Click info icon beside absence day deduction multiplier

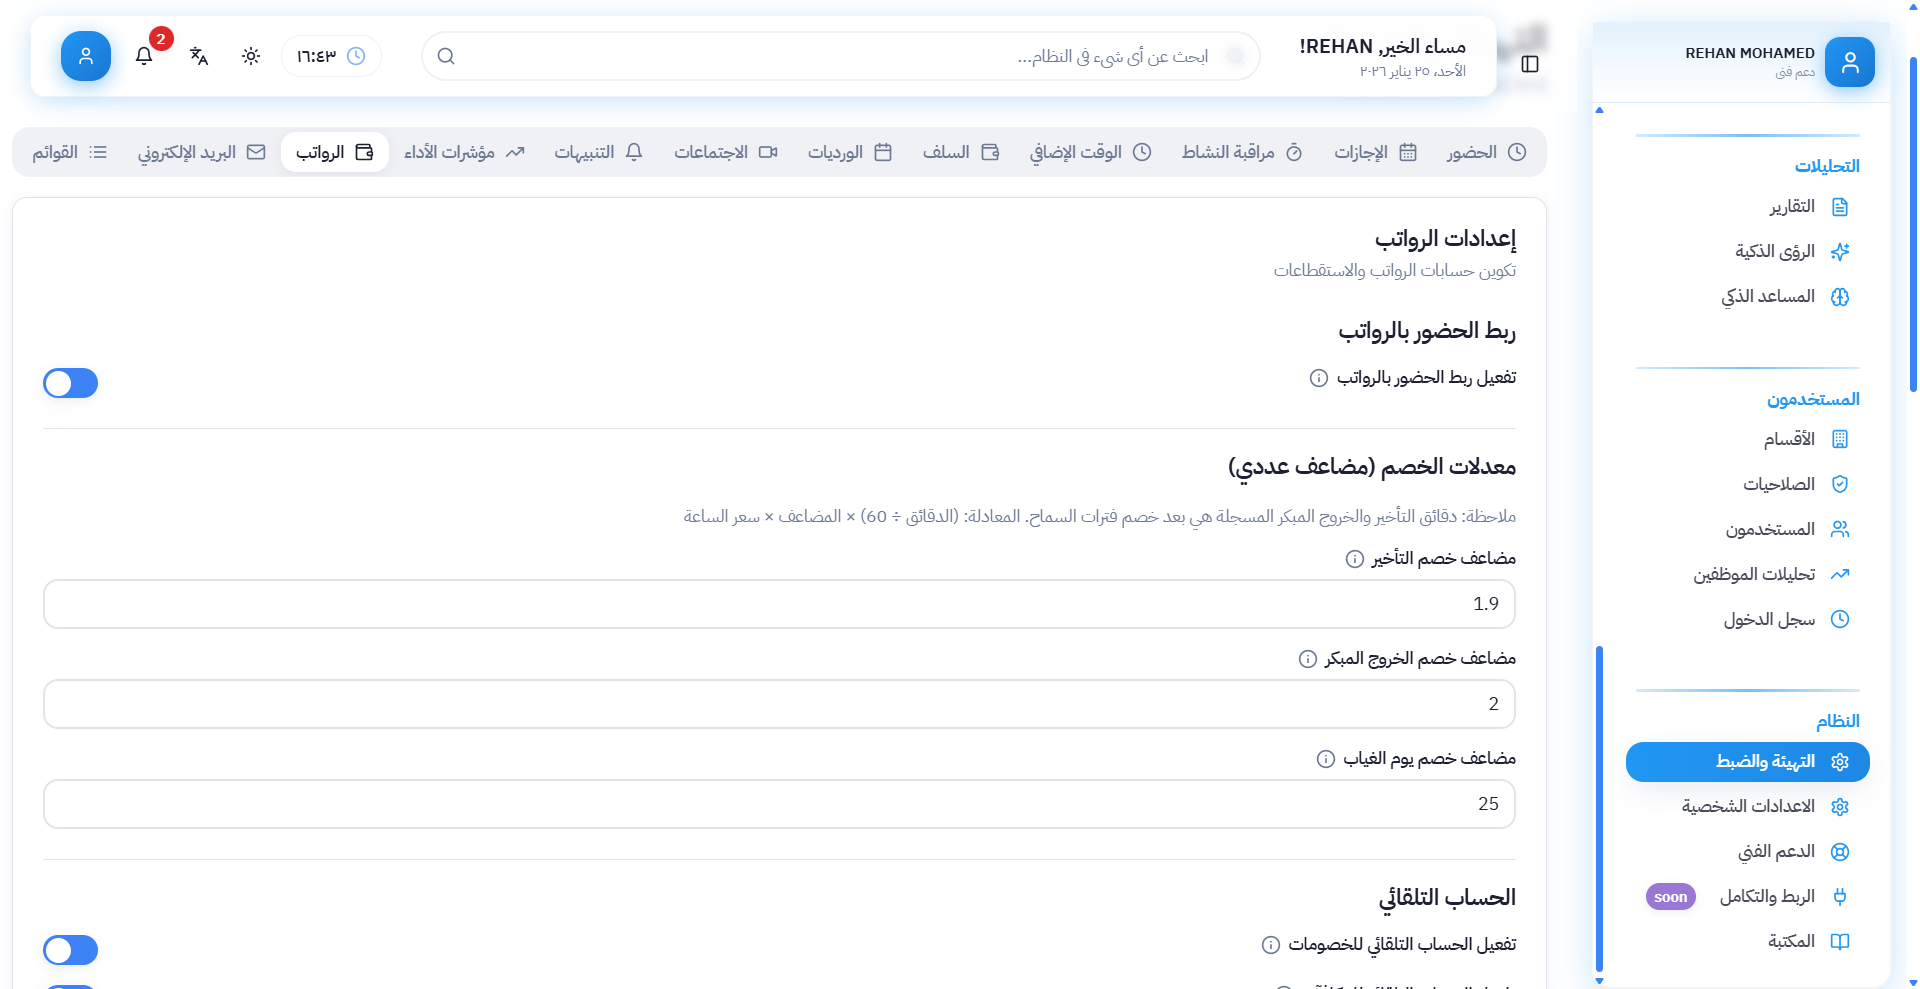coord(1325,759)
